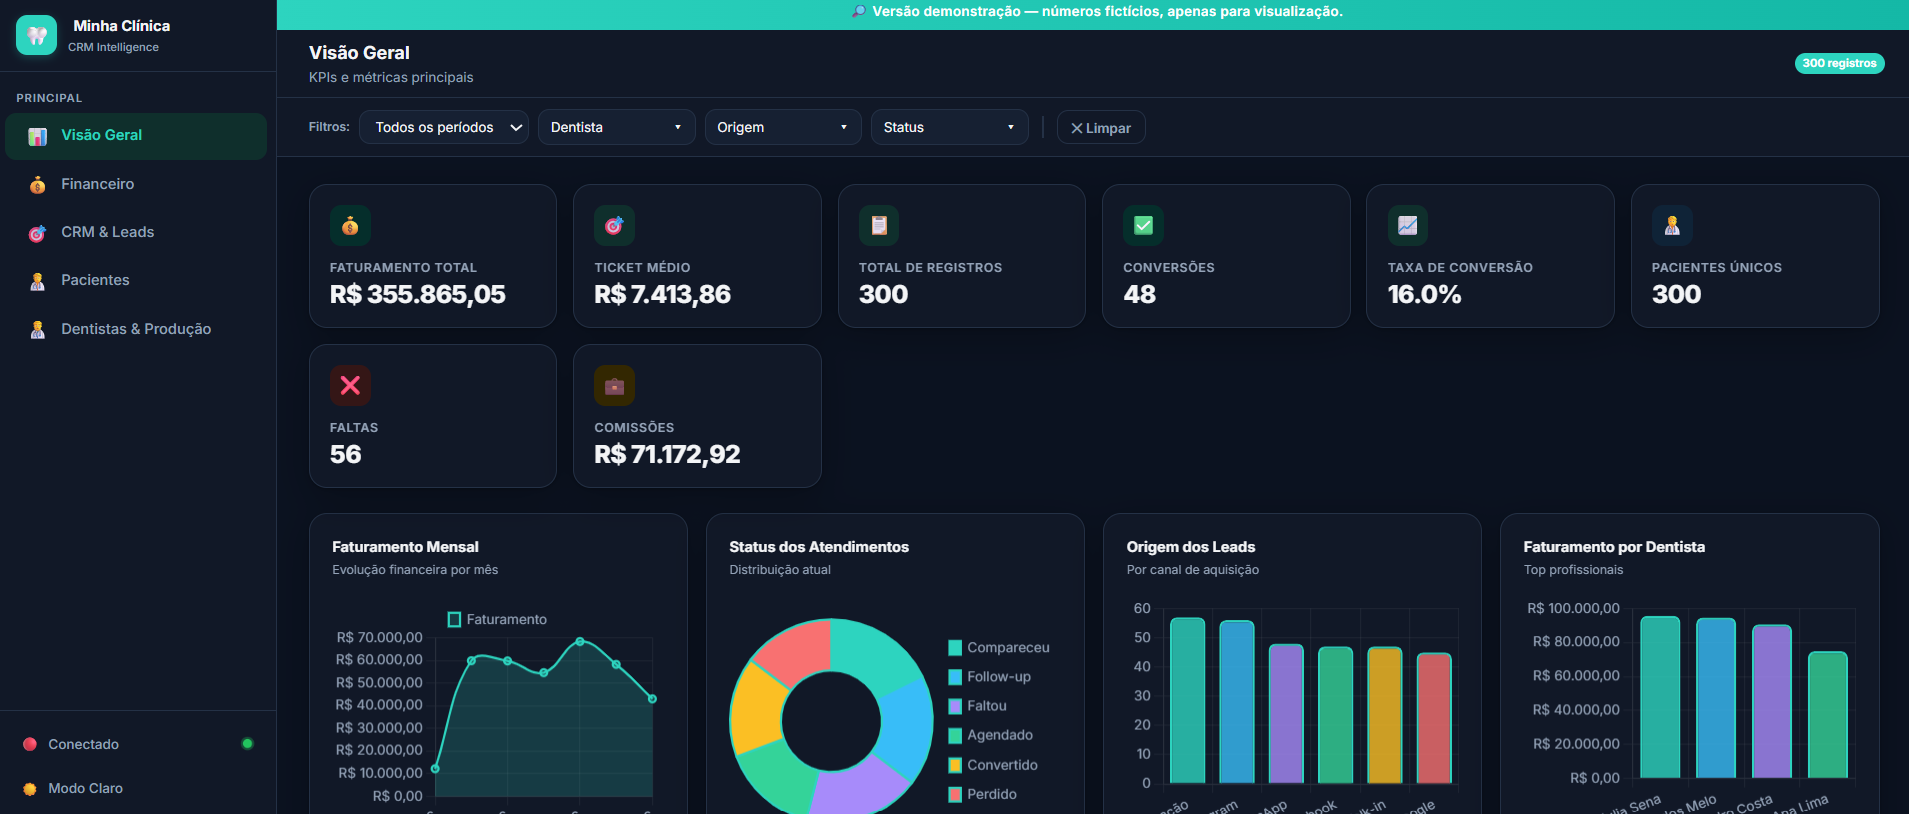The image size is (1909, 814).
Task: Click the Origem dos Leads chart title
Action: [1190, 547]
